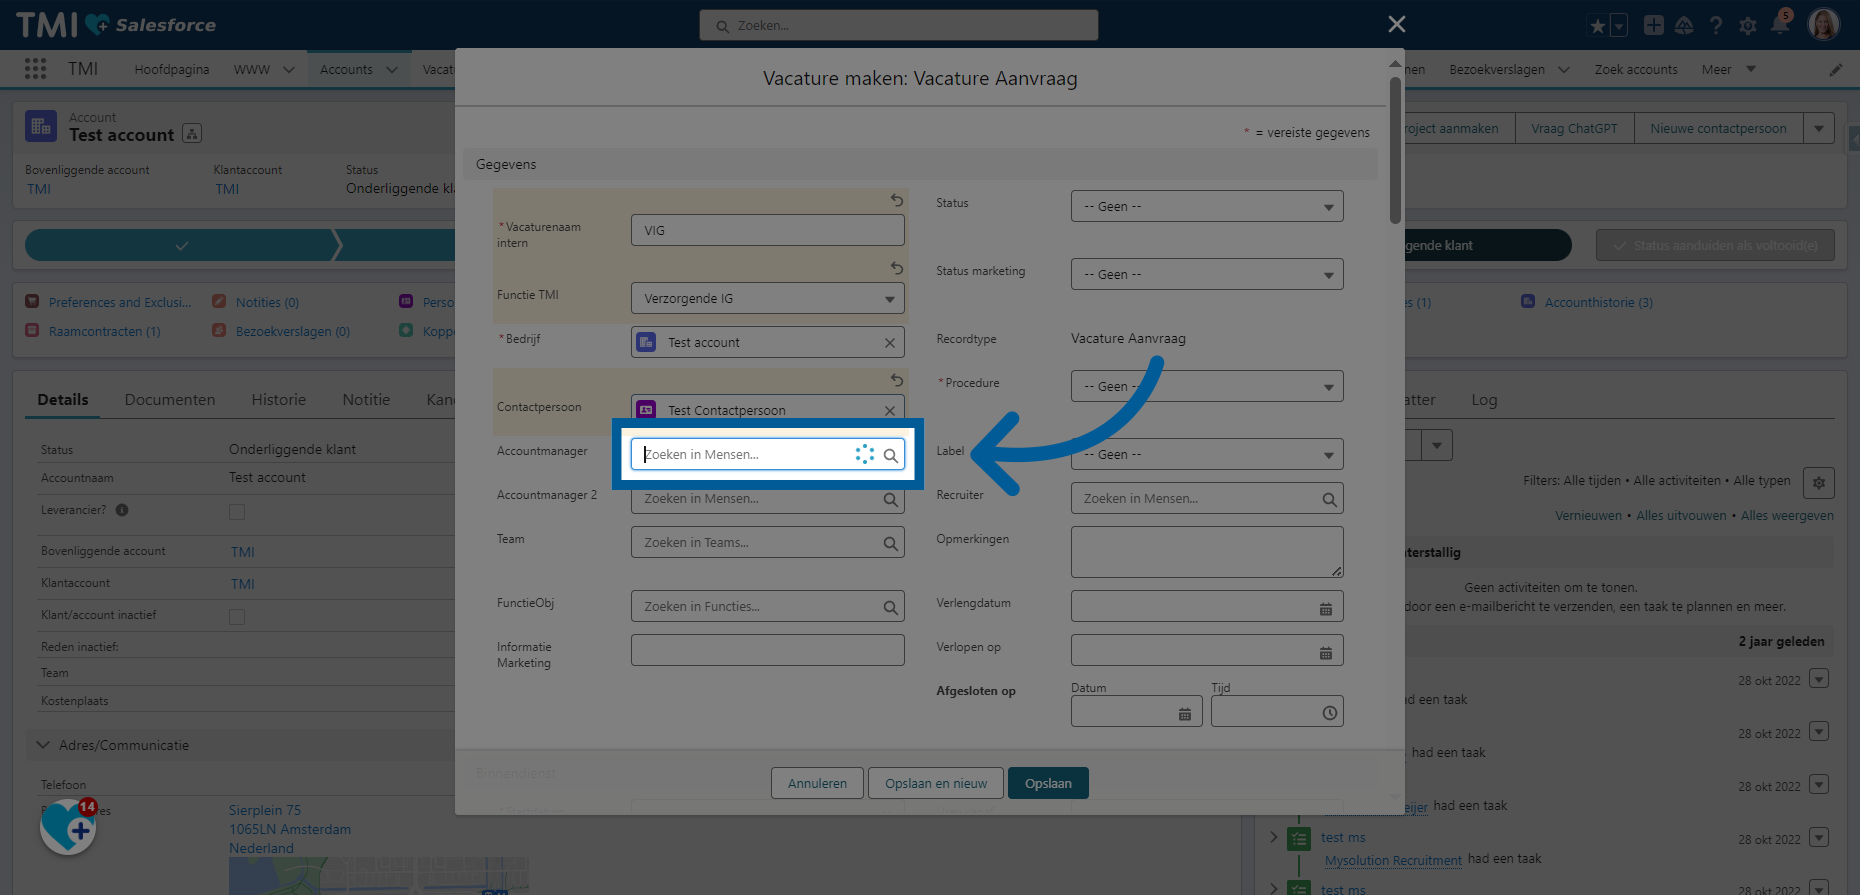Open the user profile avatar

[x=1823, y=24]
